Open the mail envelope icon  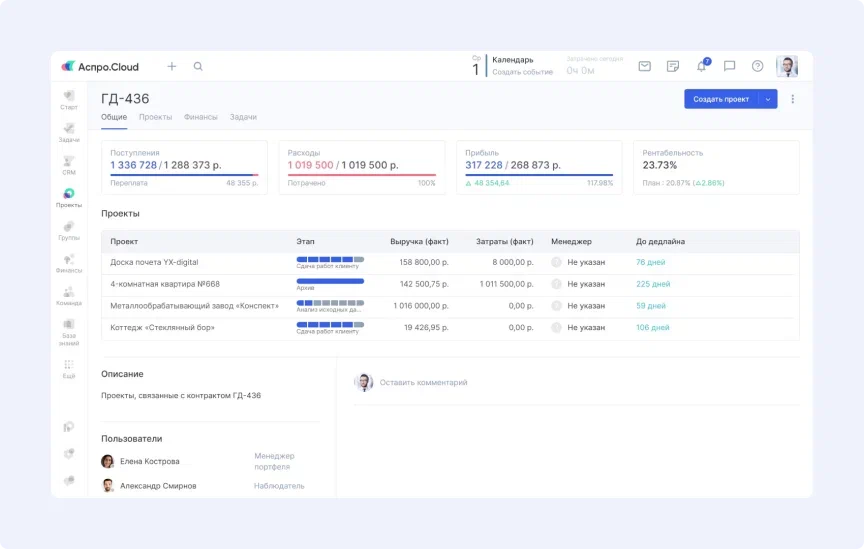point(645,67)
